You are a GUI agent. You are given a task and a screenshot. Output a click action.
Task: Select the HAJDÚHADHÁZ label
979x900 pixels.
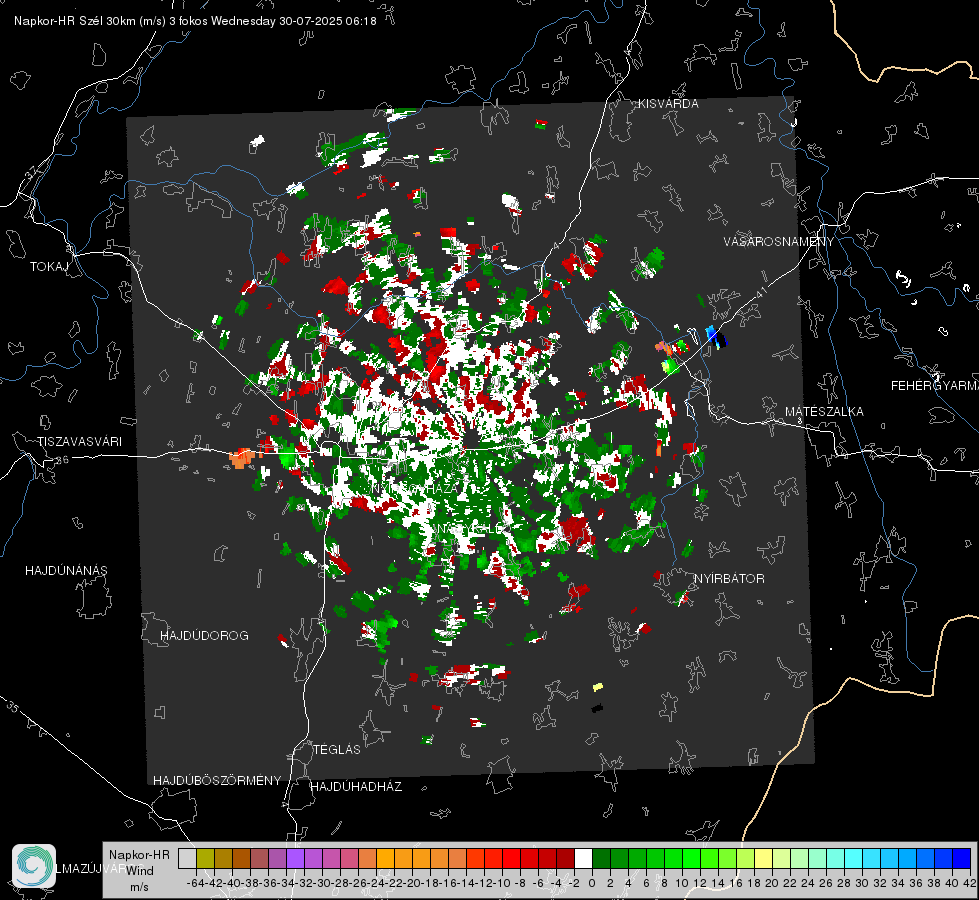coord(356,787)
